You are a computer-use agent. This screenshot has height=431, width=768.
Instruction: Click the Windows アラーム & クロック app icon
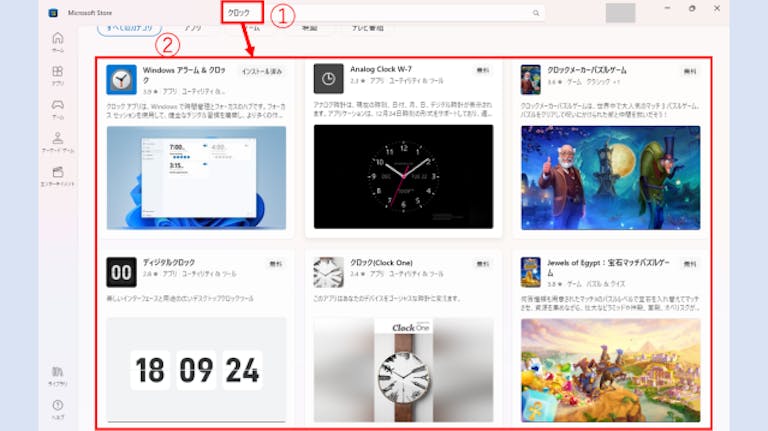pos(121,79)
